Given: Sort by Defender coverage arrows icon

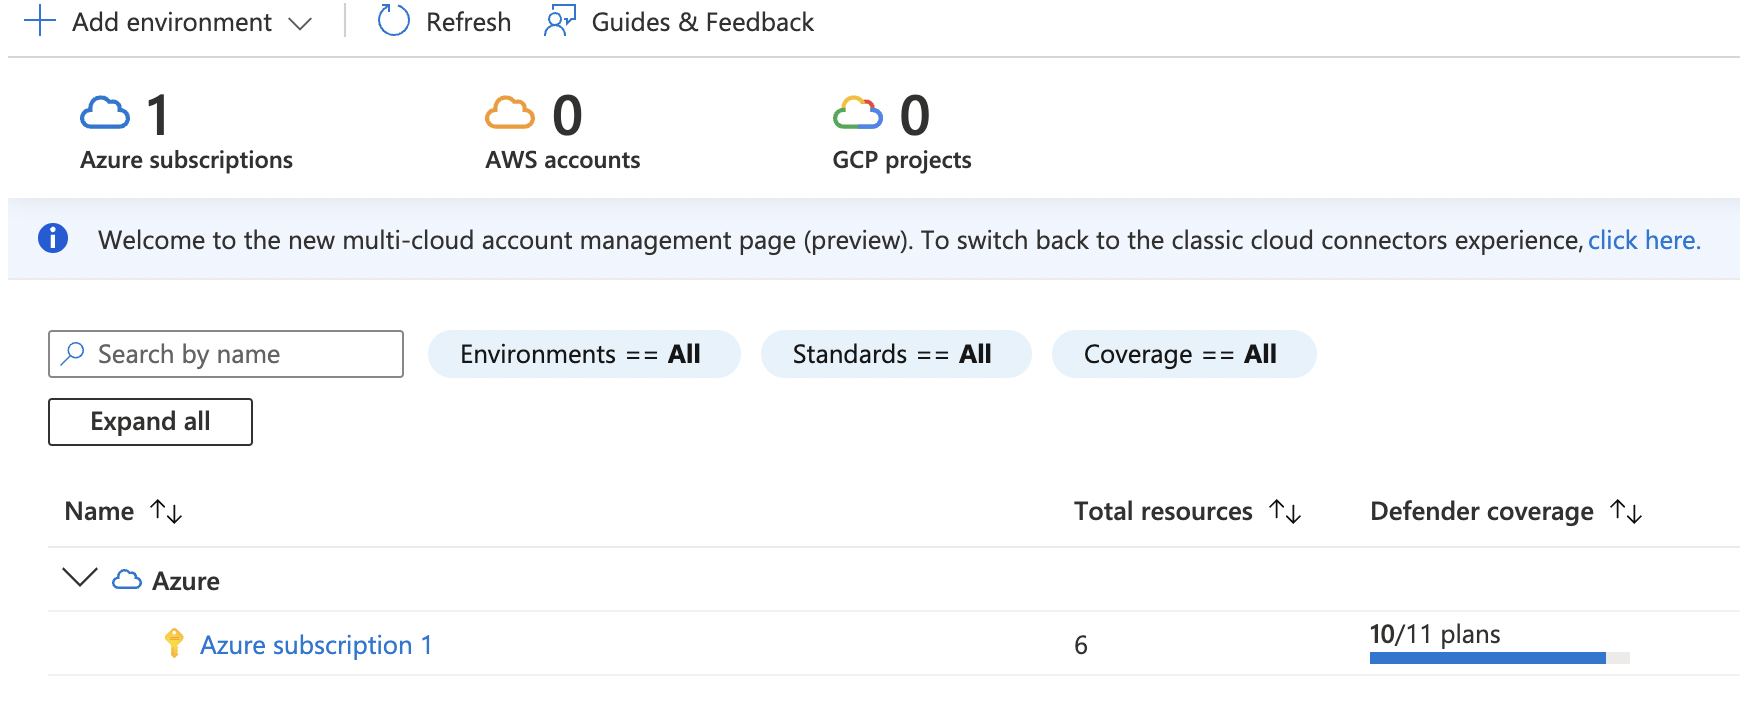Looking at the screenshot, I should (x=1626, y=511).
